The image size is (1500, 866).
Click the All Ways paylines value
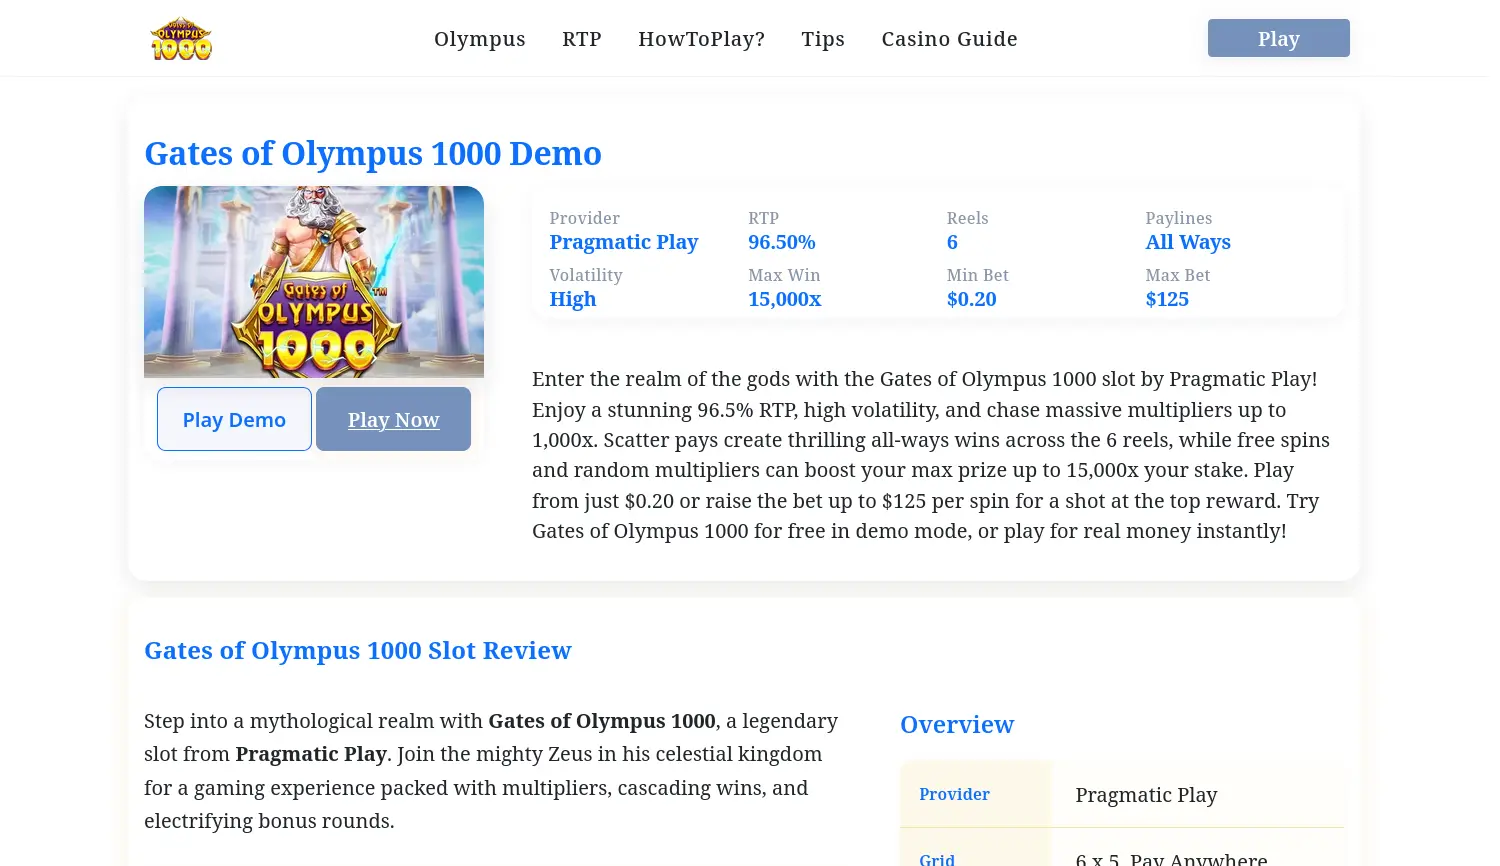coord(1187,242)
